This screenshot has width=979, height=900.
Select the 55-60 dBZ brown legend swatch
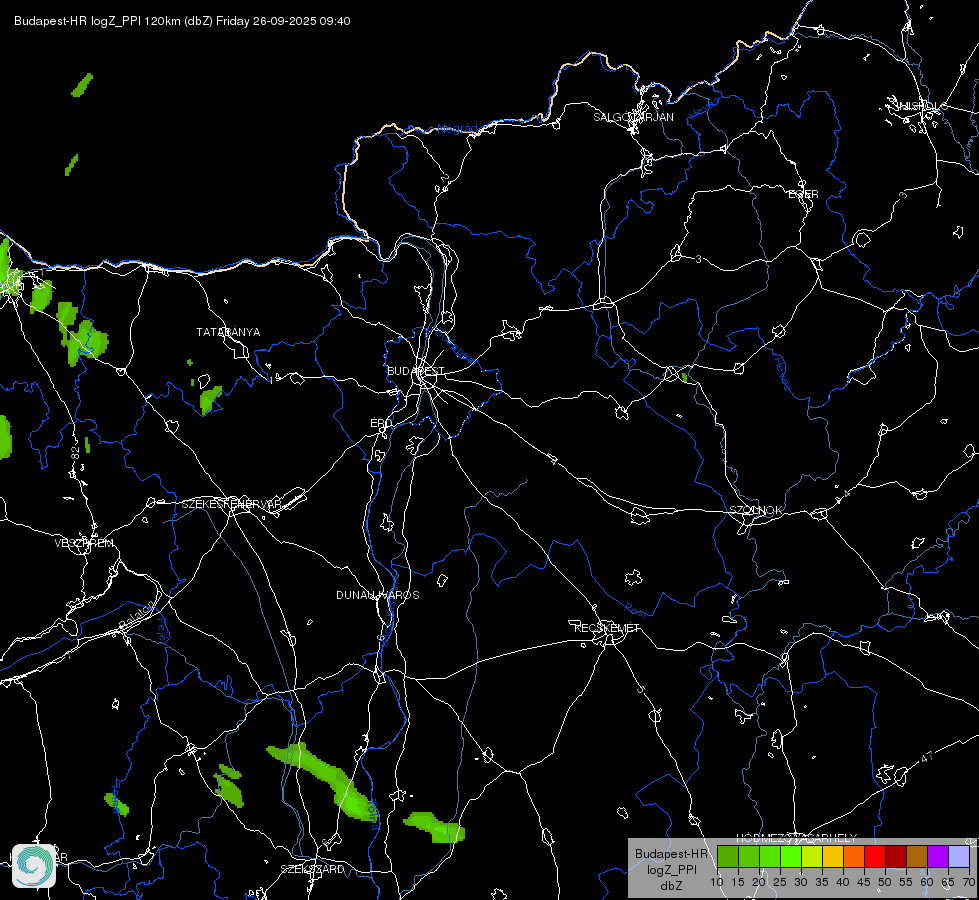(917, 857)
